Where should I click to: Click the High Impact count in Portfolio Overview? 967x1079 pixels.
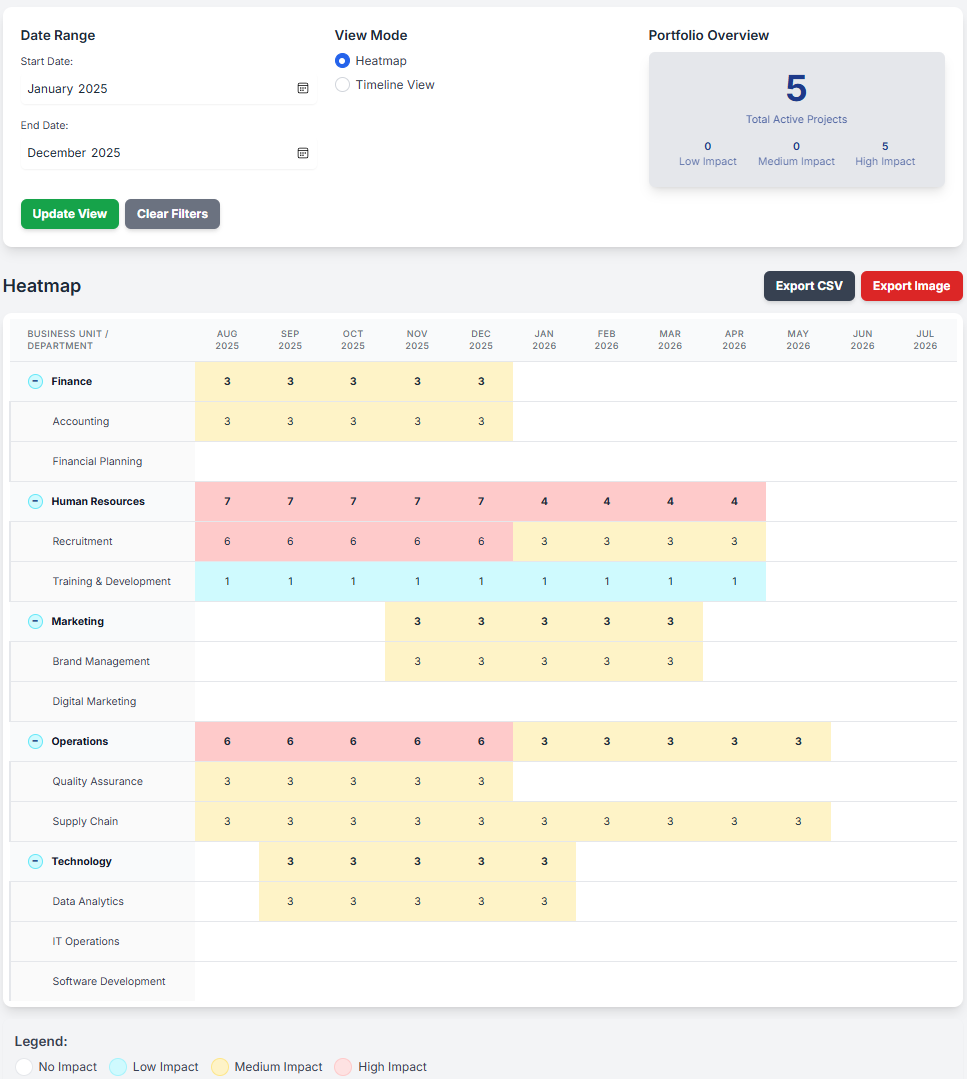point(885,146)
